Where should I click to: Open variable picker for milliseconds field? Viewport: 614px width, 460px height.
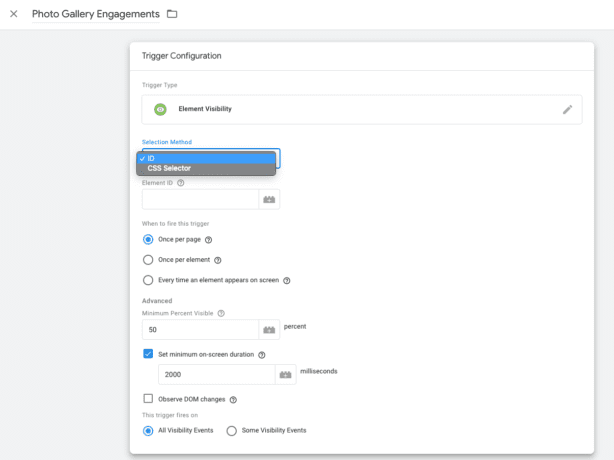285,375
